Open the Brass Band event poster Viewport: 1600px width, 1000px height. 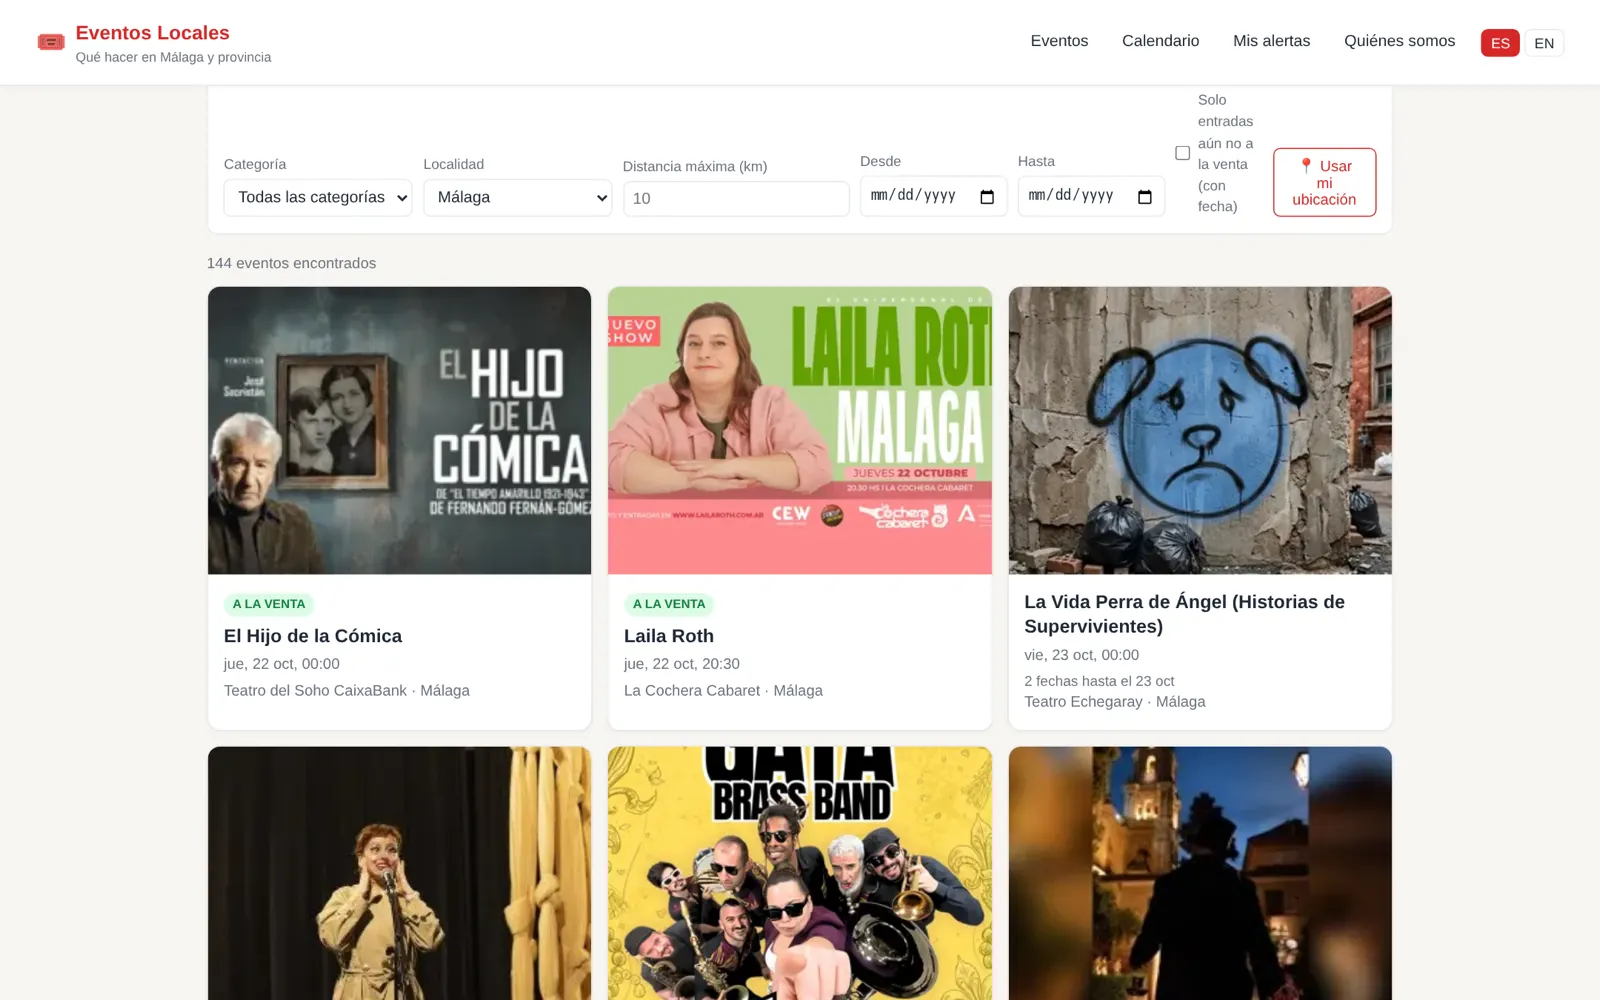800,873
